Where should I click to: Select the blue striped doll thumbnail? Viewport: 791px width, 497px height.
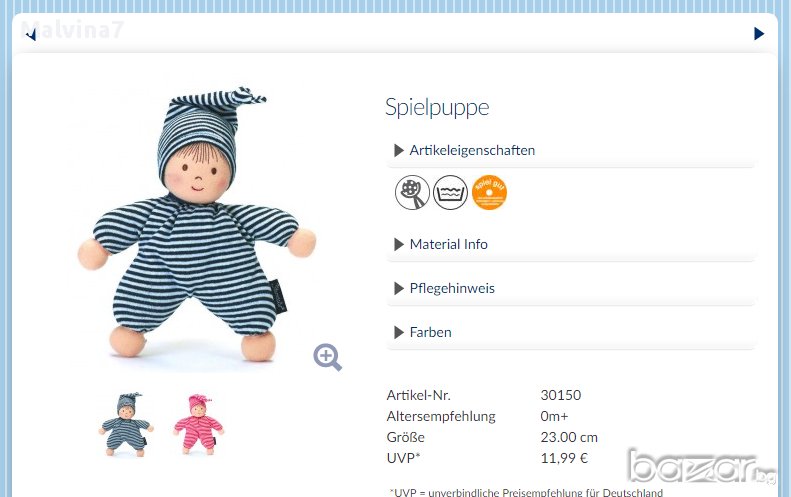(124, 424)
